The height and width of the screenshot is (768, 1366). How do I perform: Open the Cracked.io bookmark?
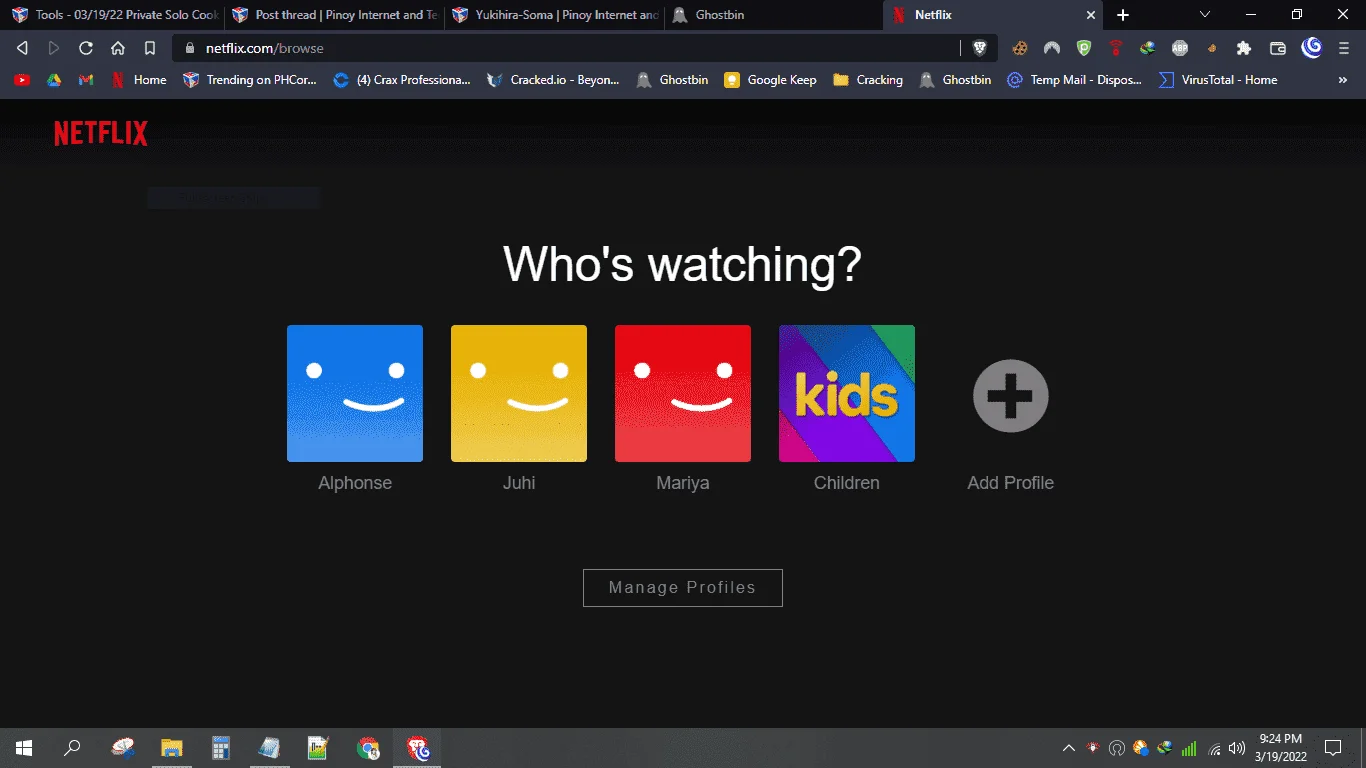pyautogui.click(x=553, y=80)
